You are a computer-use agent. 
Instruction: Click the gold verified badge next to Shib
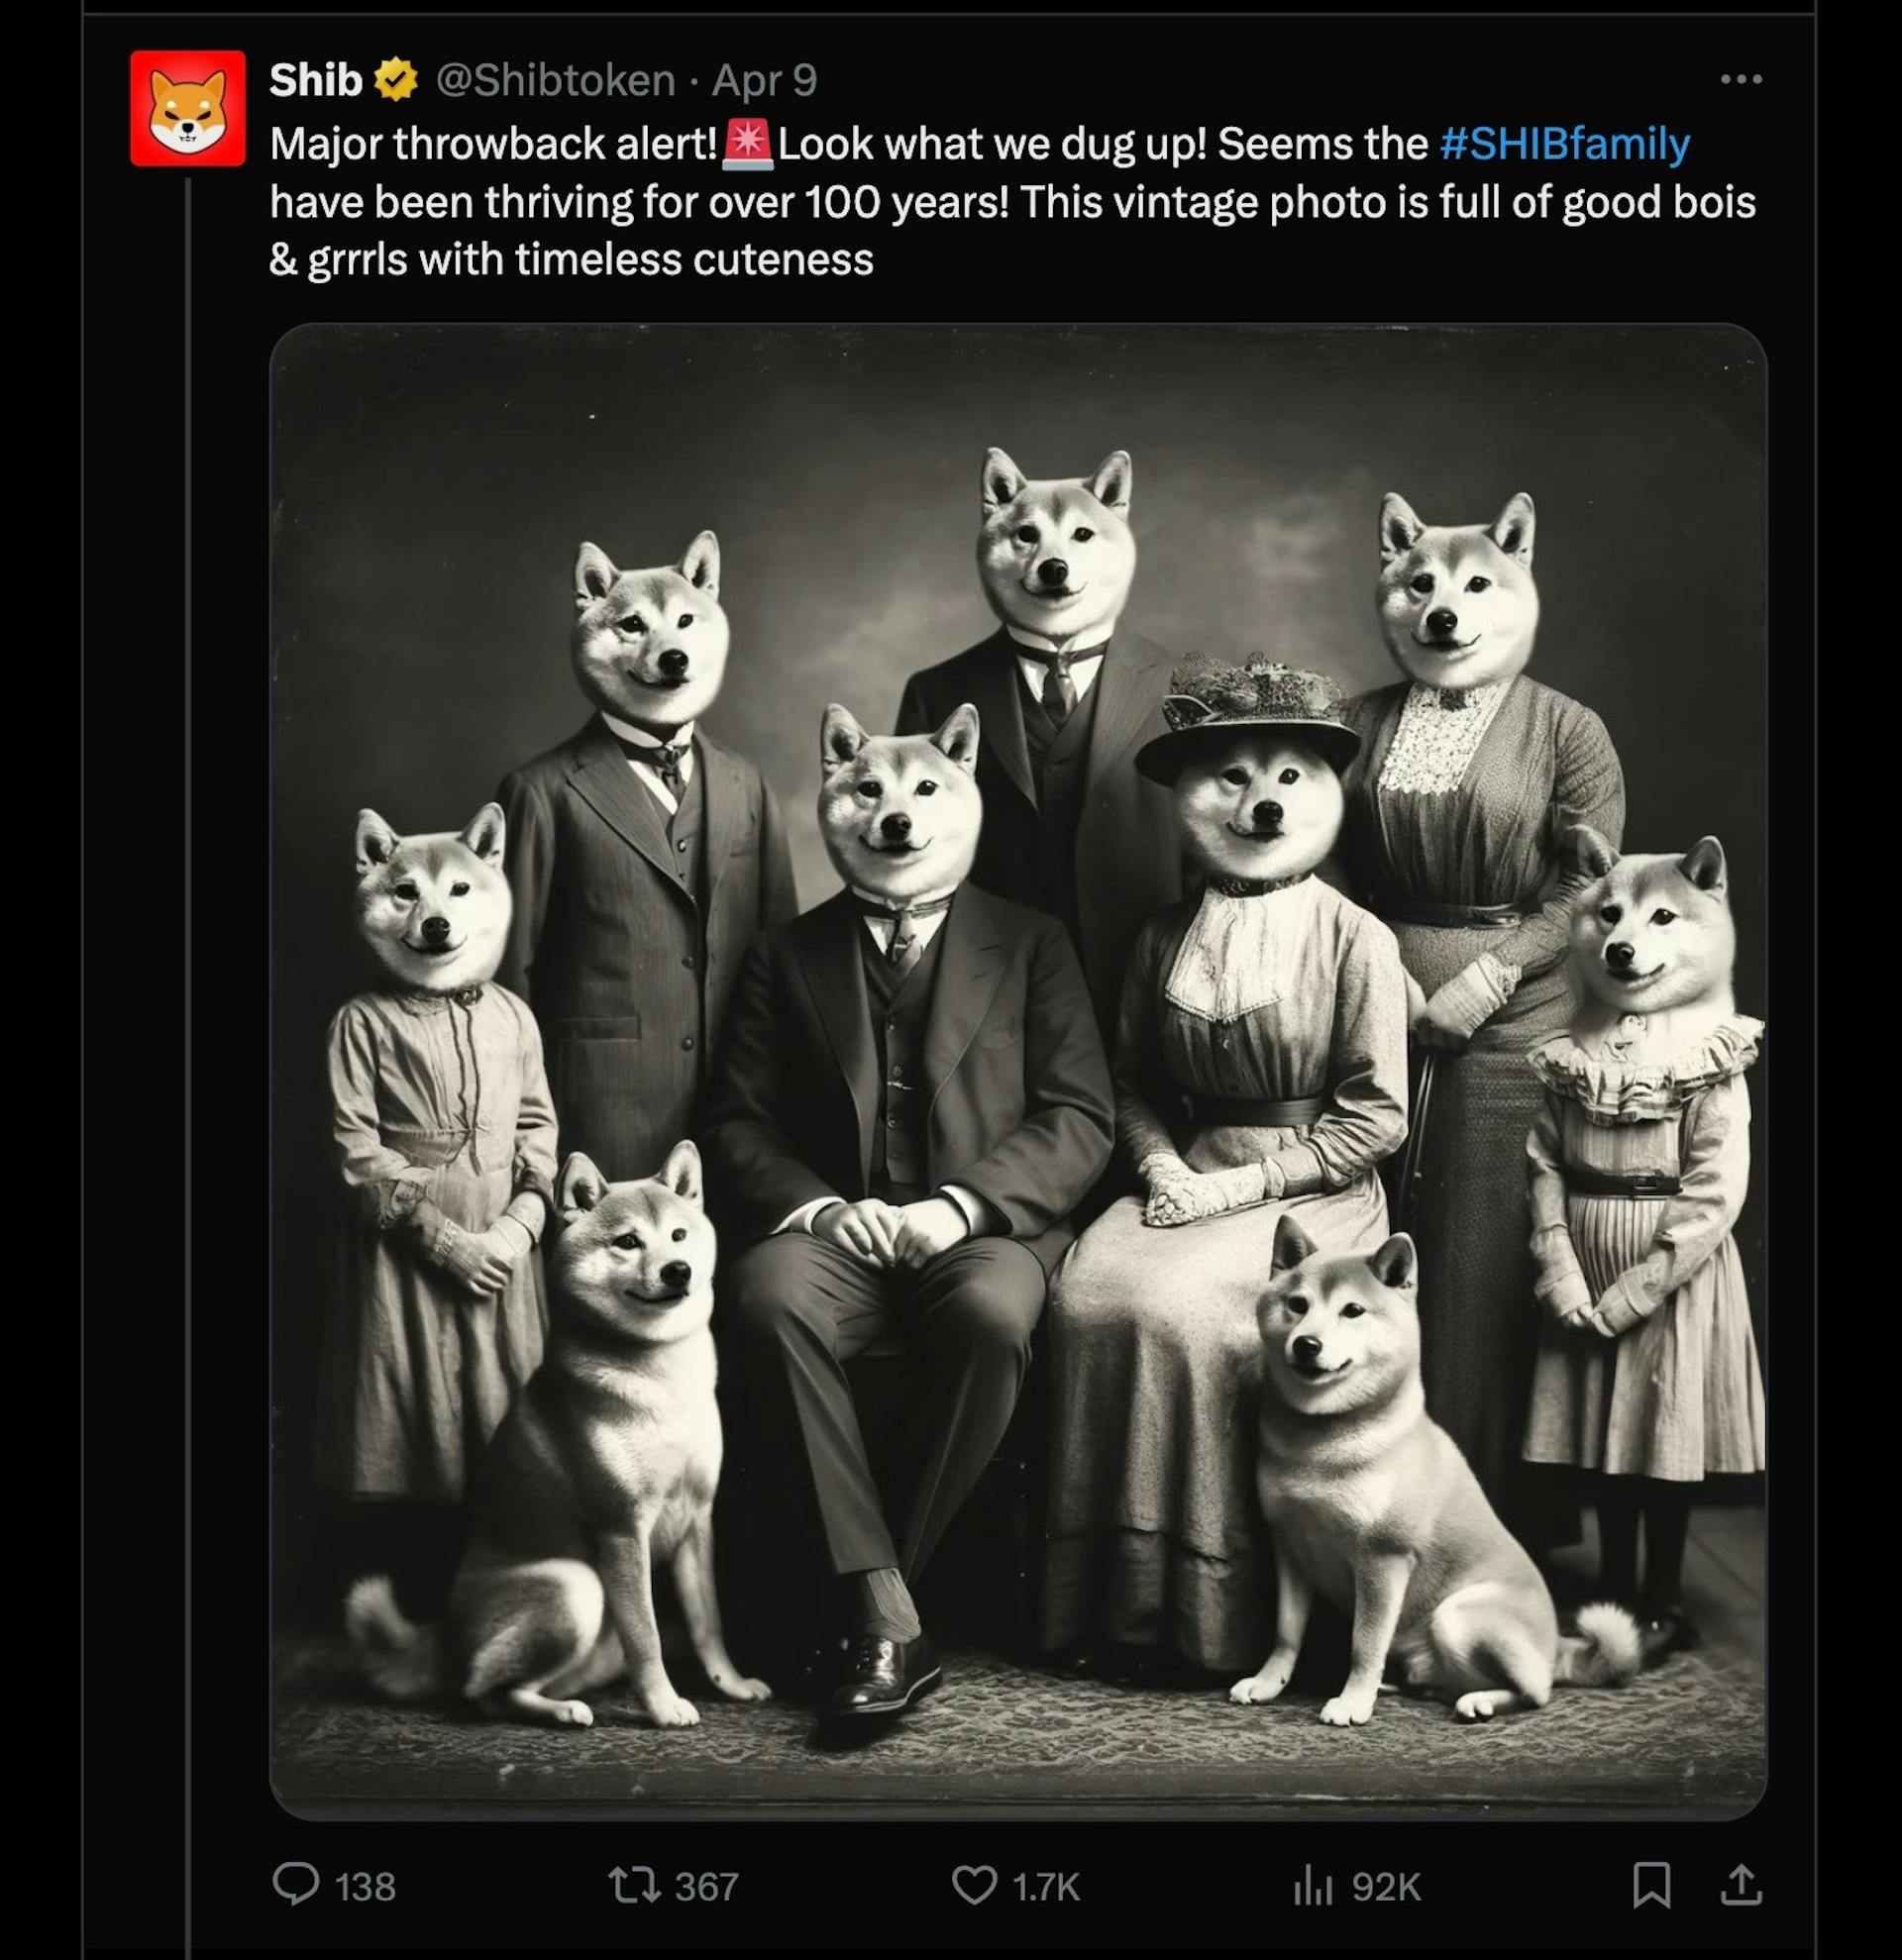click(396, 80)
